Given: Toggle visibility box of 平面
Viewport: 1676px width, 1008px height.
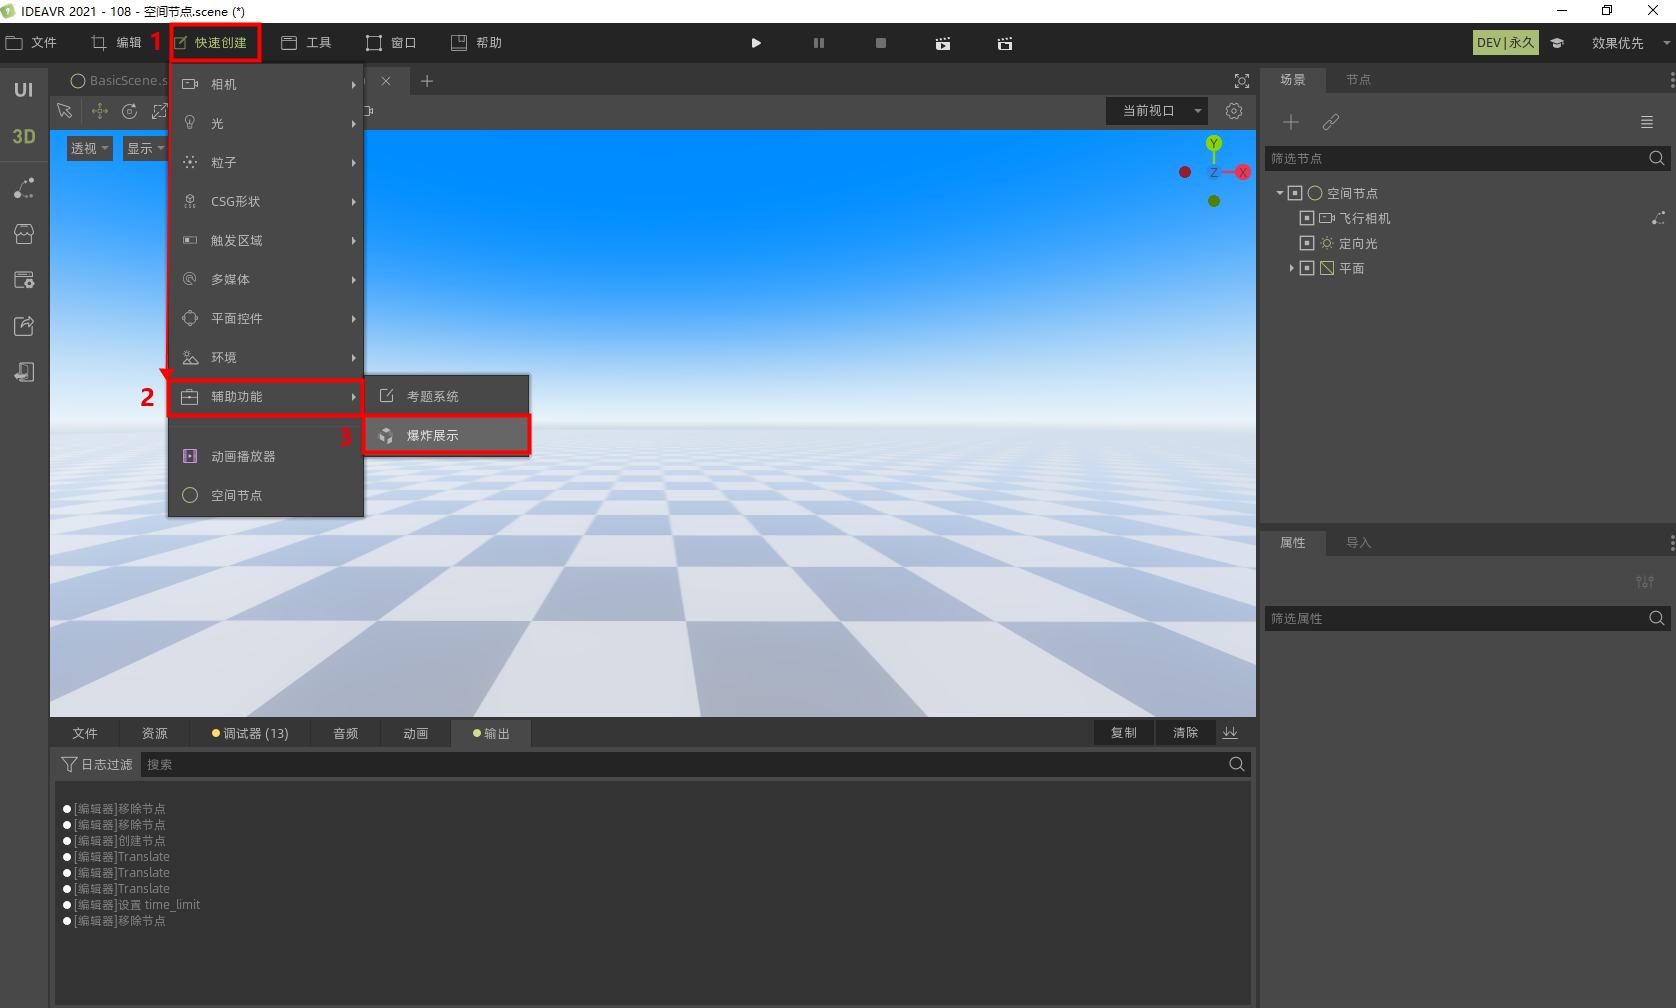Looking at the screenshot, I should pos(1306,268).
